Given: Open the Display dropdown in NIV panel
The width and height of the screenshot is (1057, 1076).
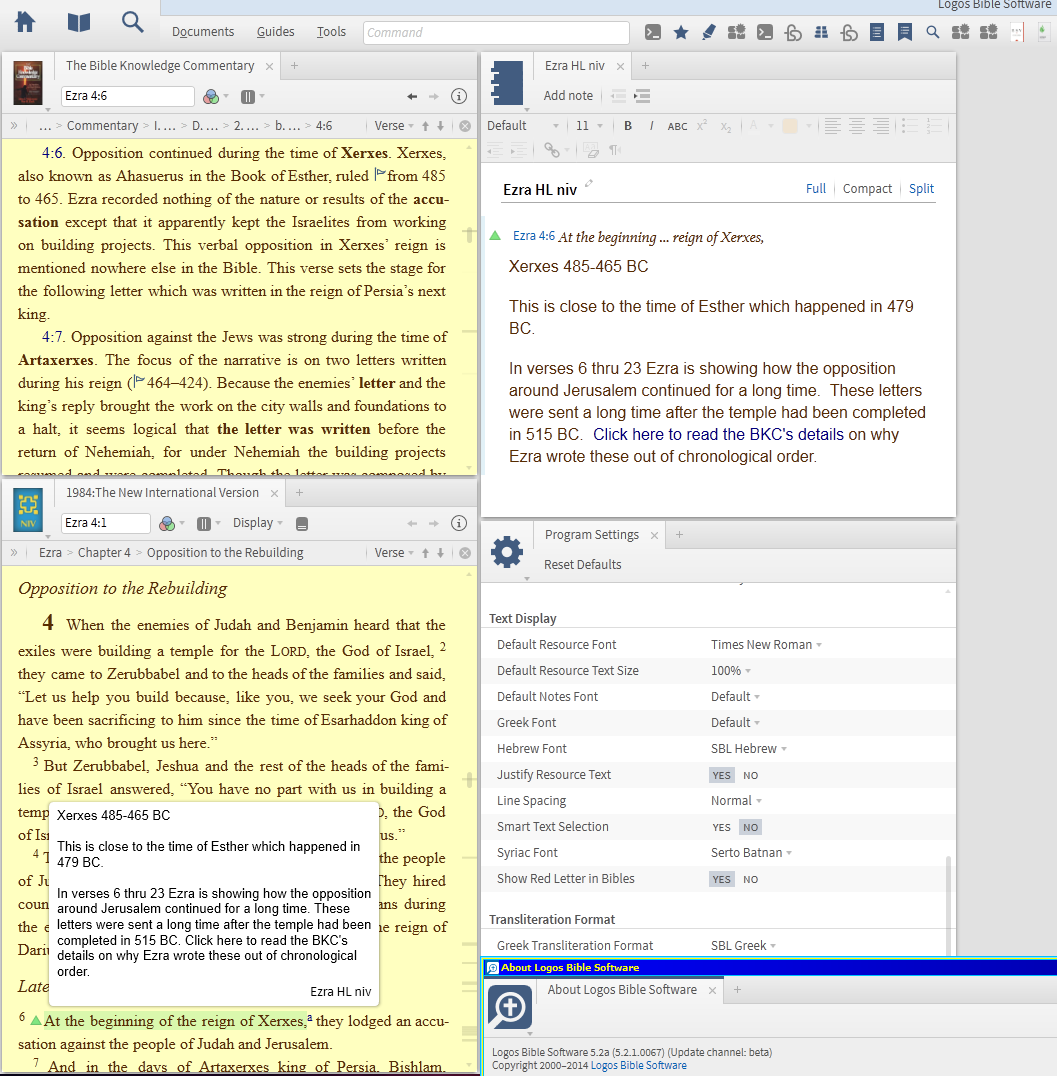Looking at the screenshot, I should [x=257, y=523].
